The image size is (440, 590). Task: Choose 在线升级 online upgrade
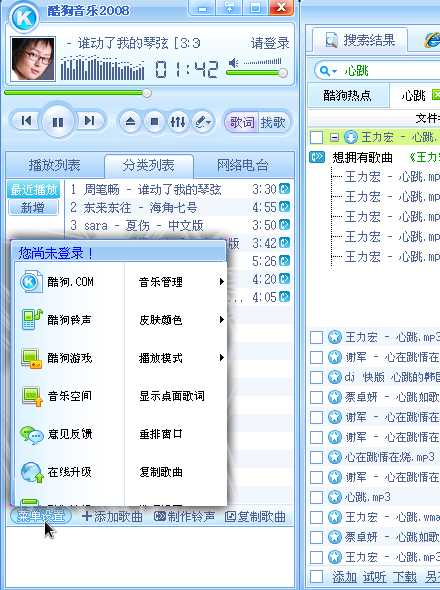click(x=70, y=472)
